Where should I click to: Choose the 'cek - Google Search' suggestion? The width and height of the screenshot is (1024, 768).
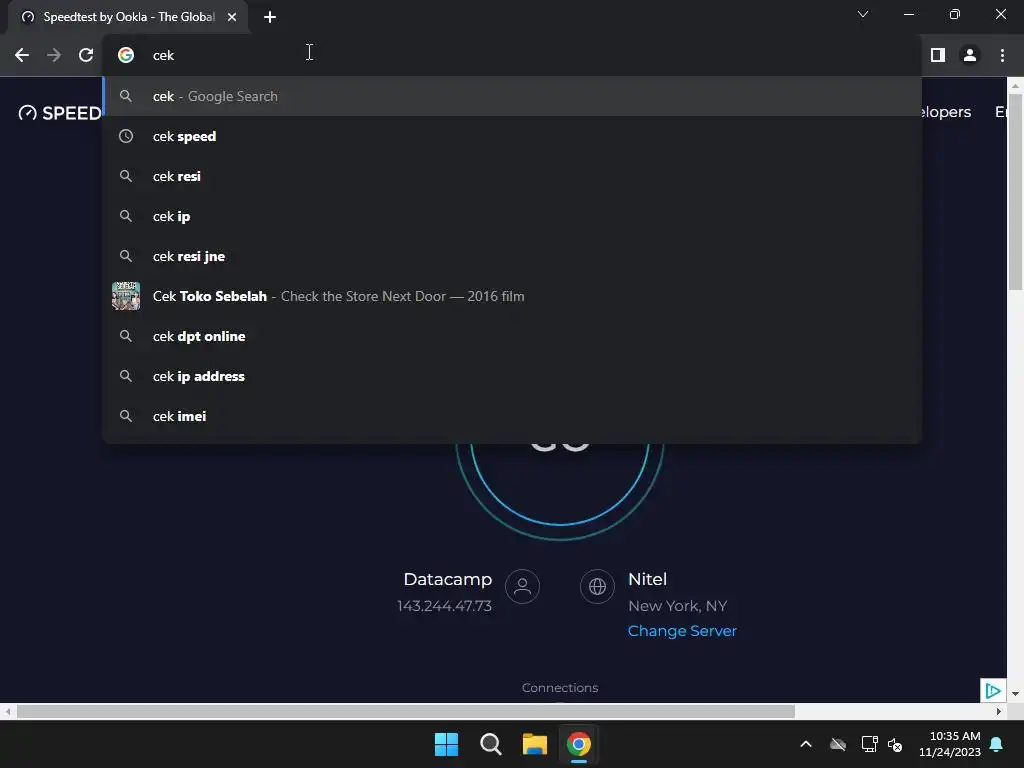pos(513,96)
